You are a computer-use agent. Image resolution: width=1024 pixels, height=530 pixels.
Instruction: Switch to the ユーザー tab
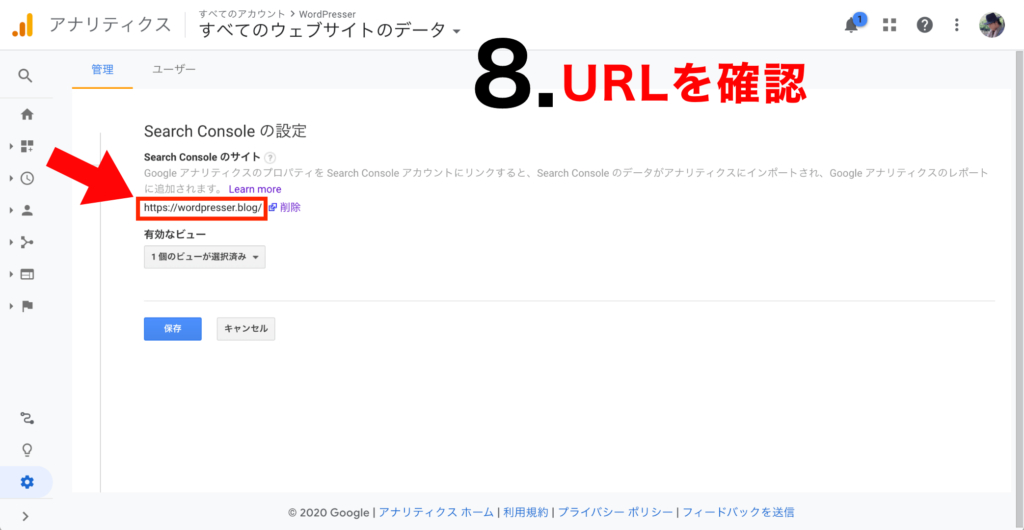pyautogui.click(x=174, y=69)
